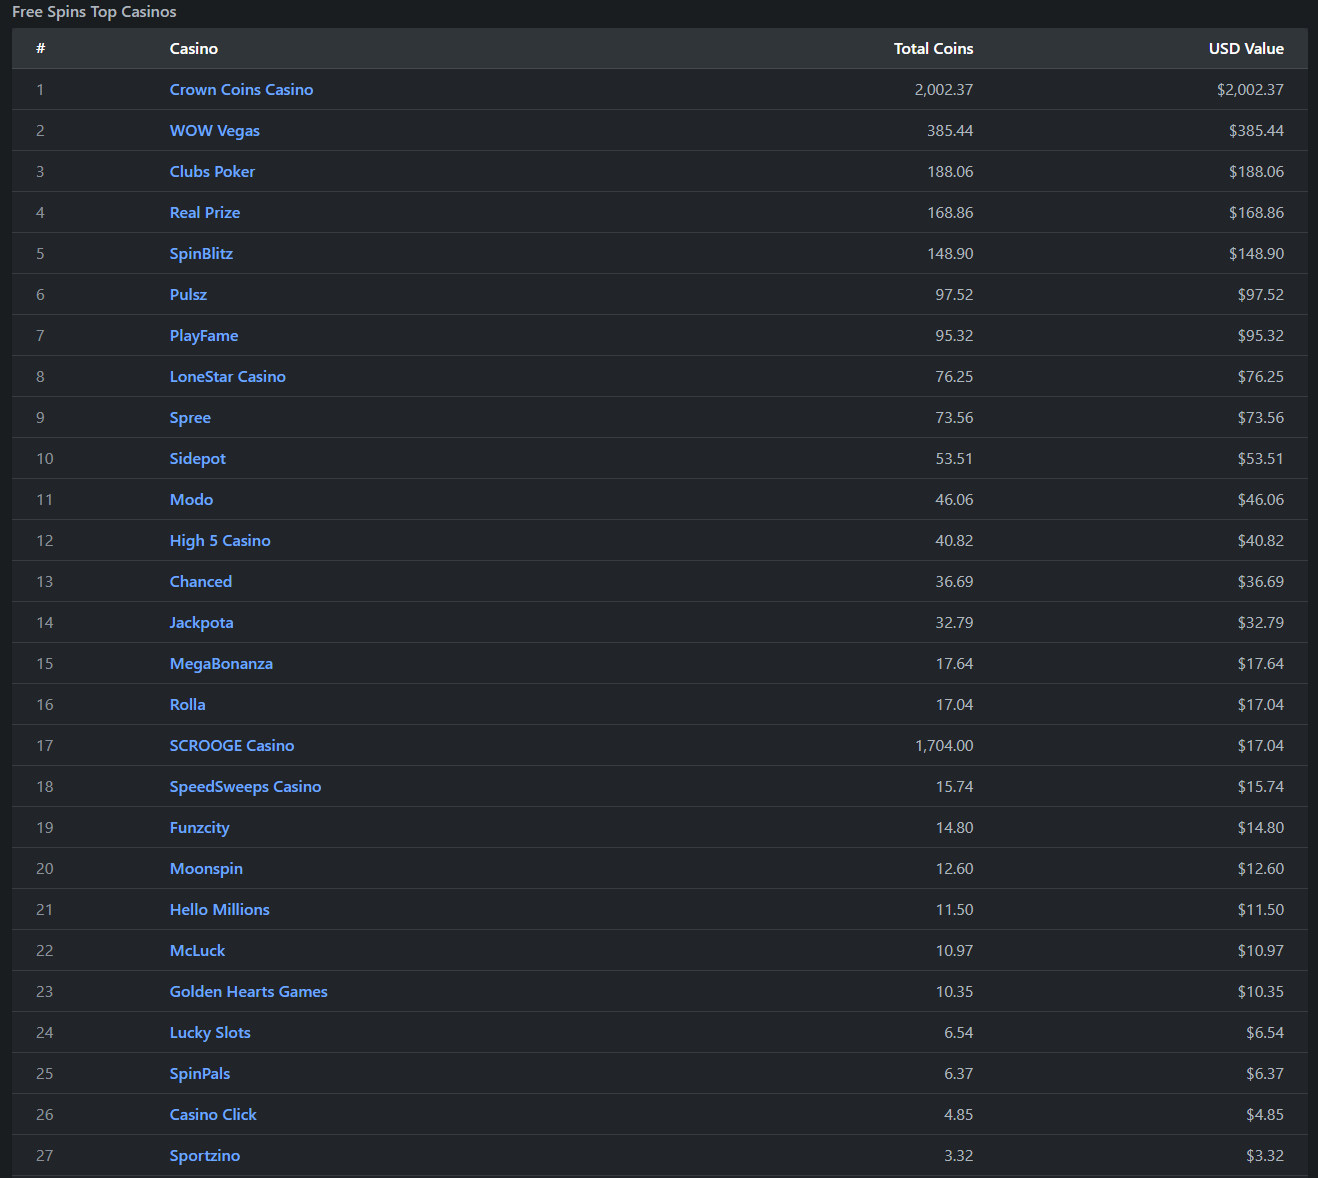1318x1178 pixels.
Task: Select the 188.06 total coins cell
Action: [950, 171]
